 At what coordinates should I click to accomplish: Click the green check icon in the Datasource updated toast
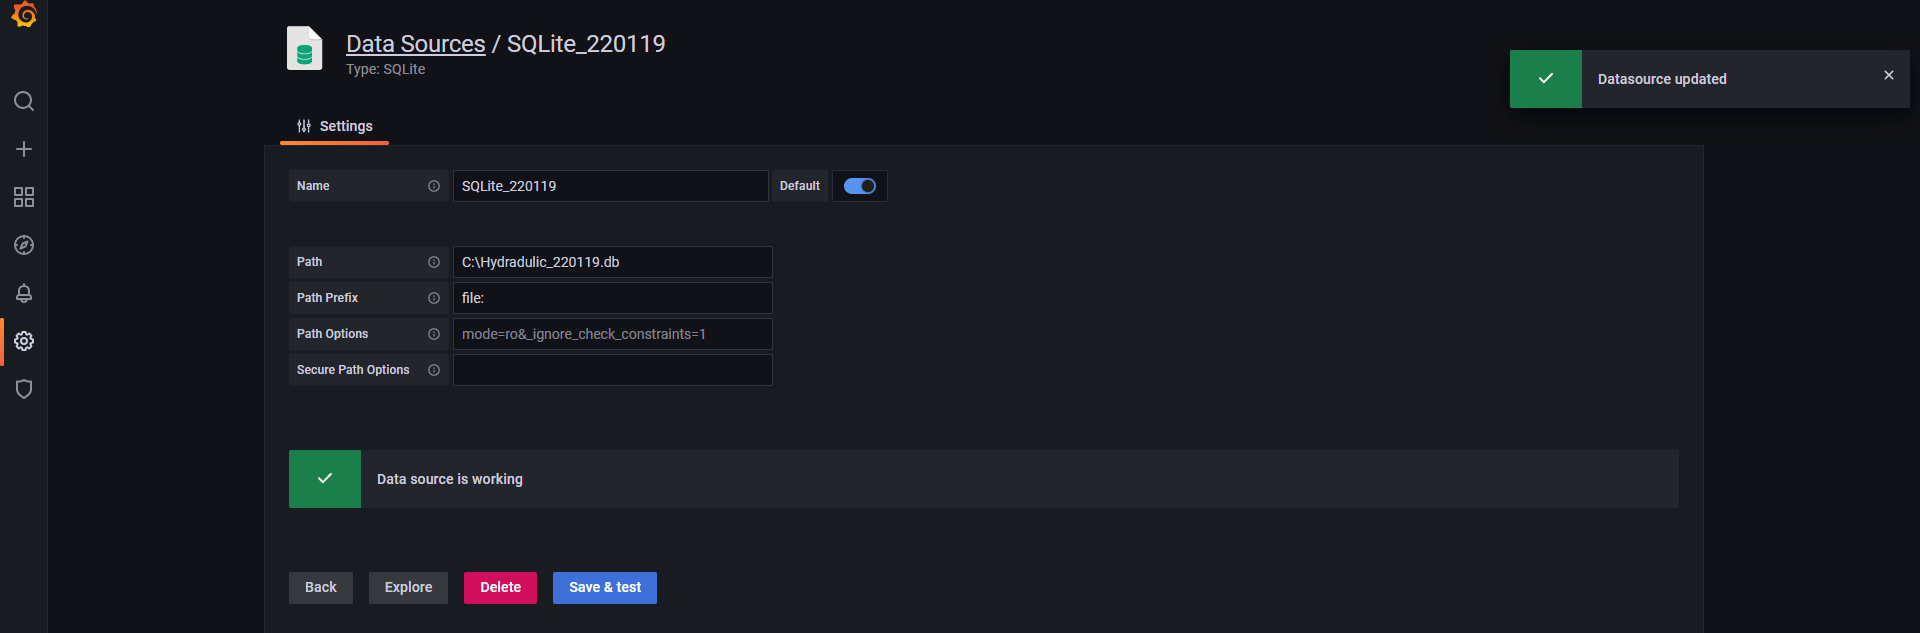coord(1546,78)
